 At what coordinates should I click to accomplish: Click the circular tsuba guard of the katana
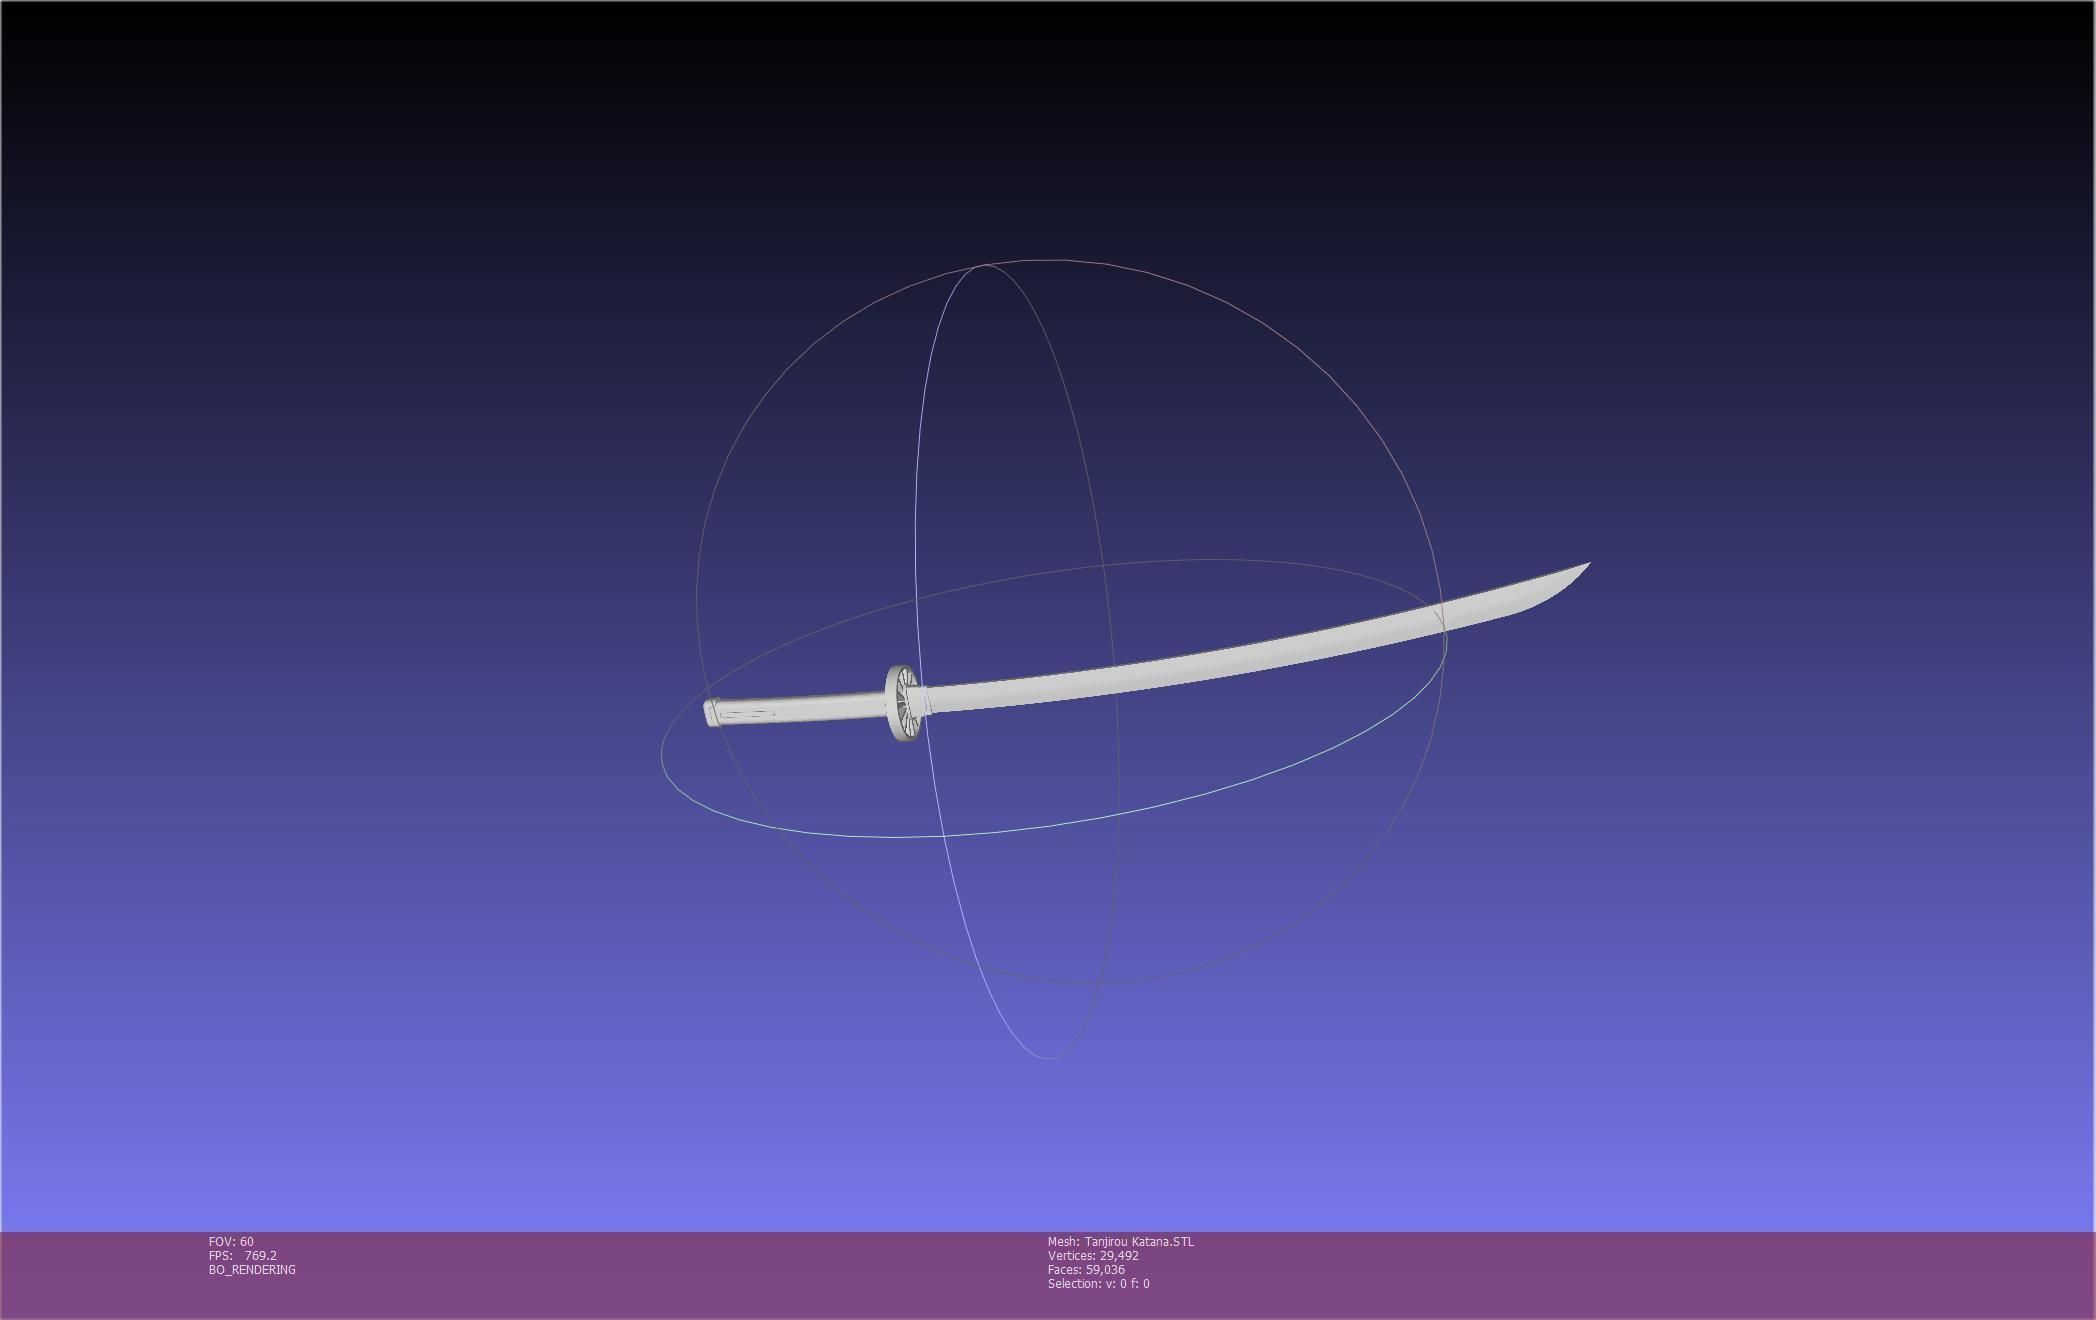tap(903, 704)
